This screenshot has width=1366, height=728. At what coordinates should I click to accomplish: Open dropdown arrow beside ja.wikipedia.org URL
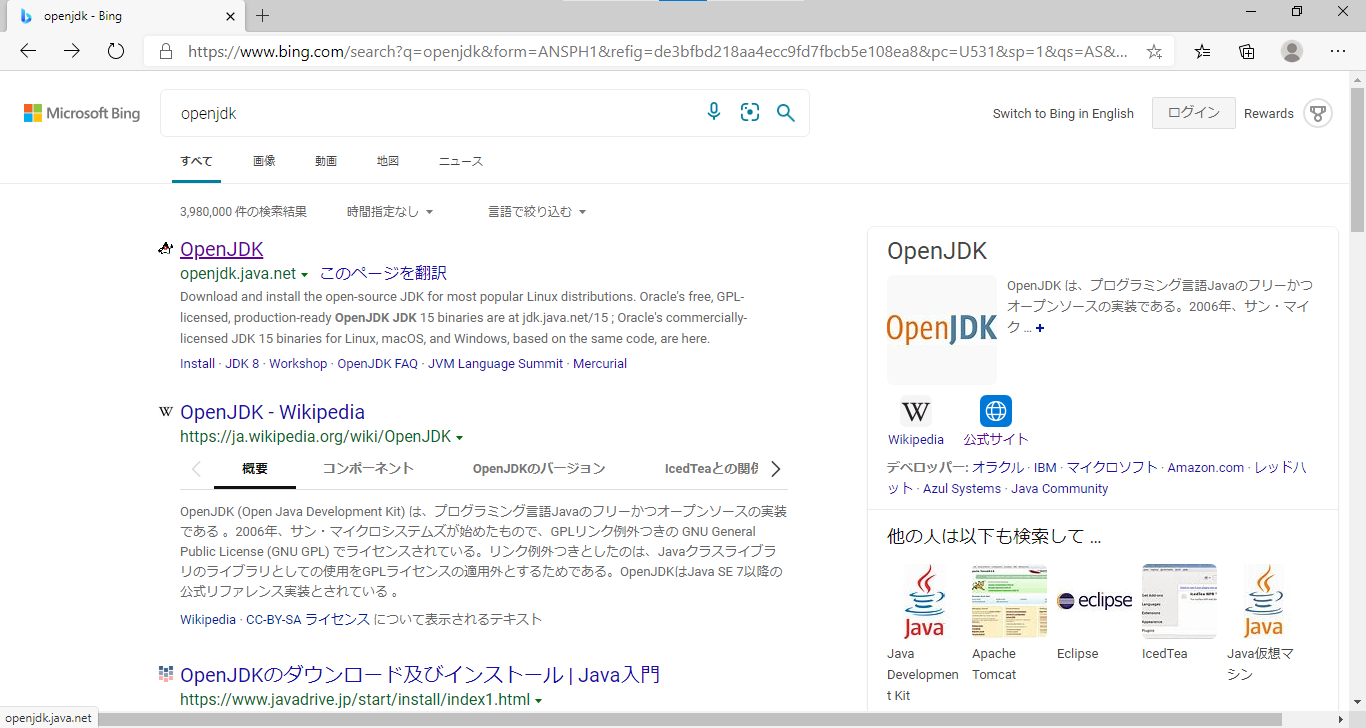point(460,438)
